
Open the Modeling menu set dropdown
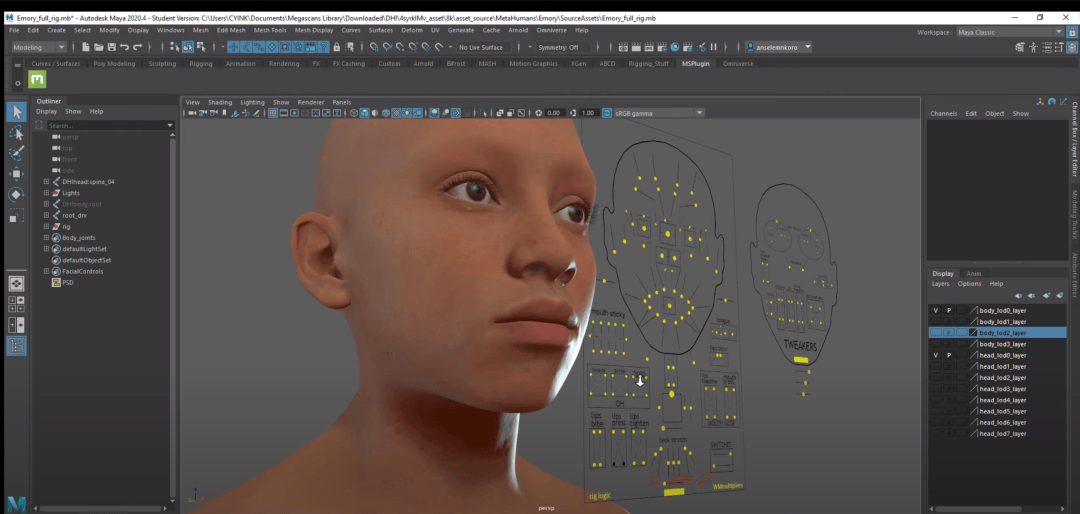(x=40, y=47)
